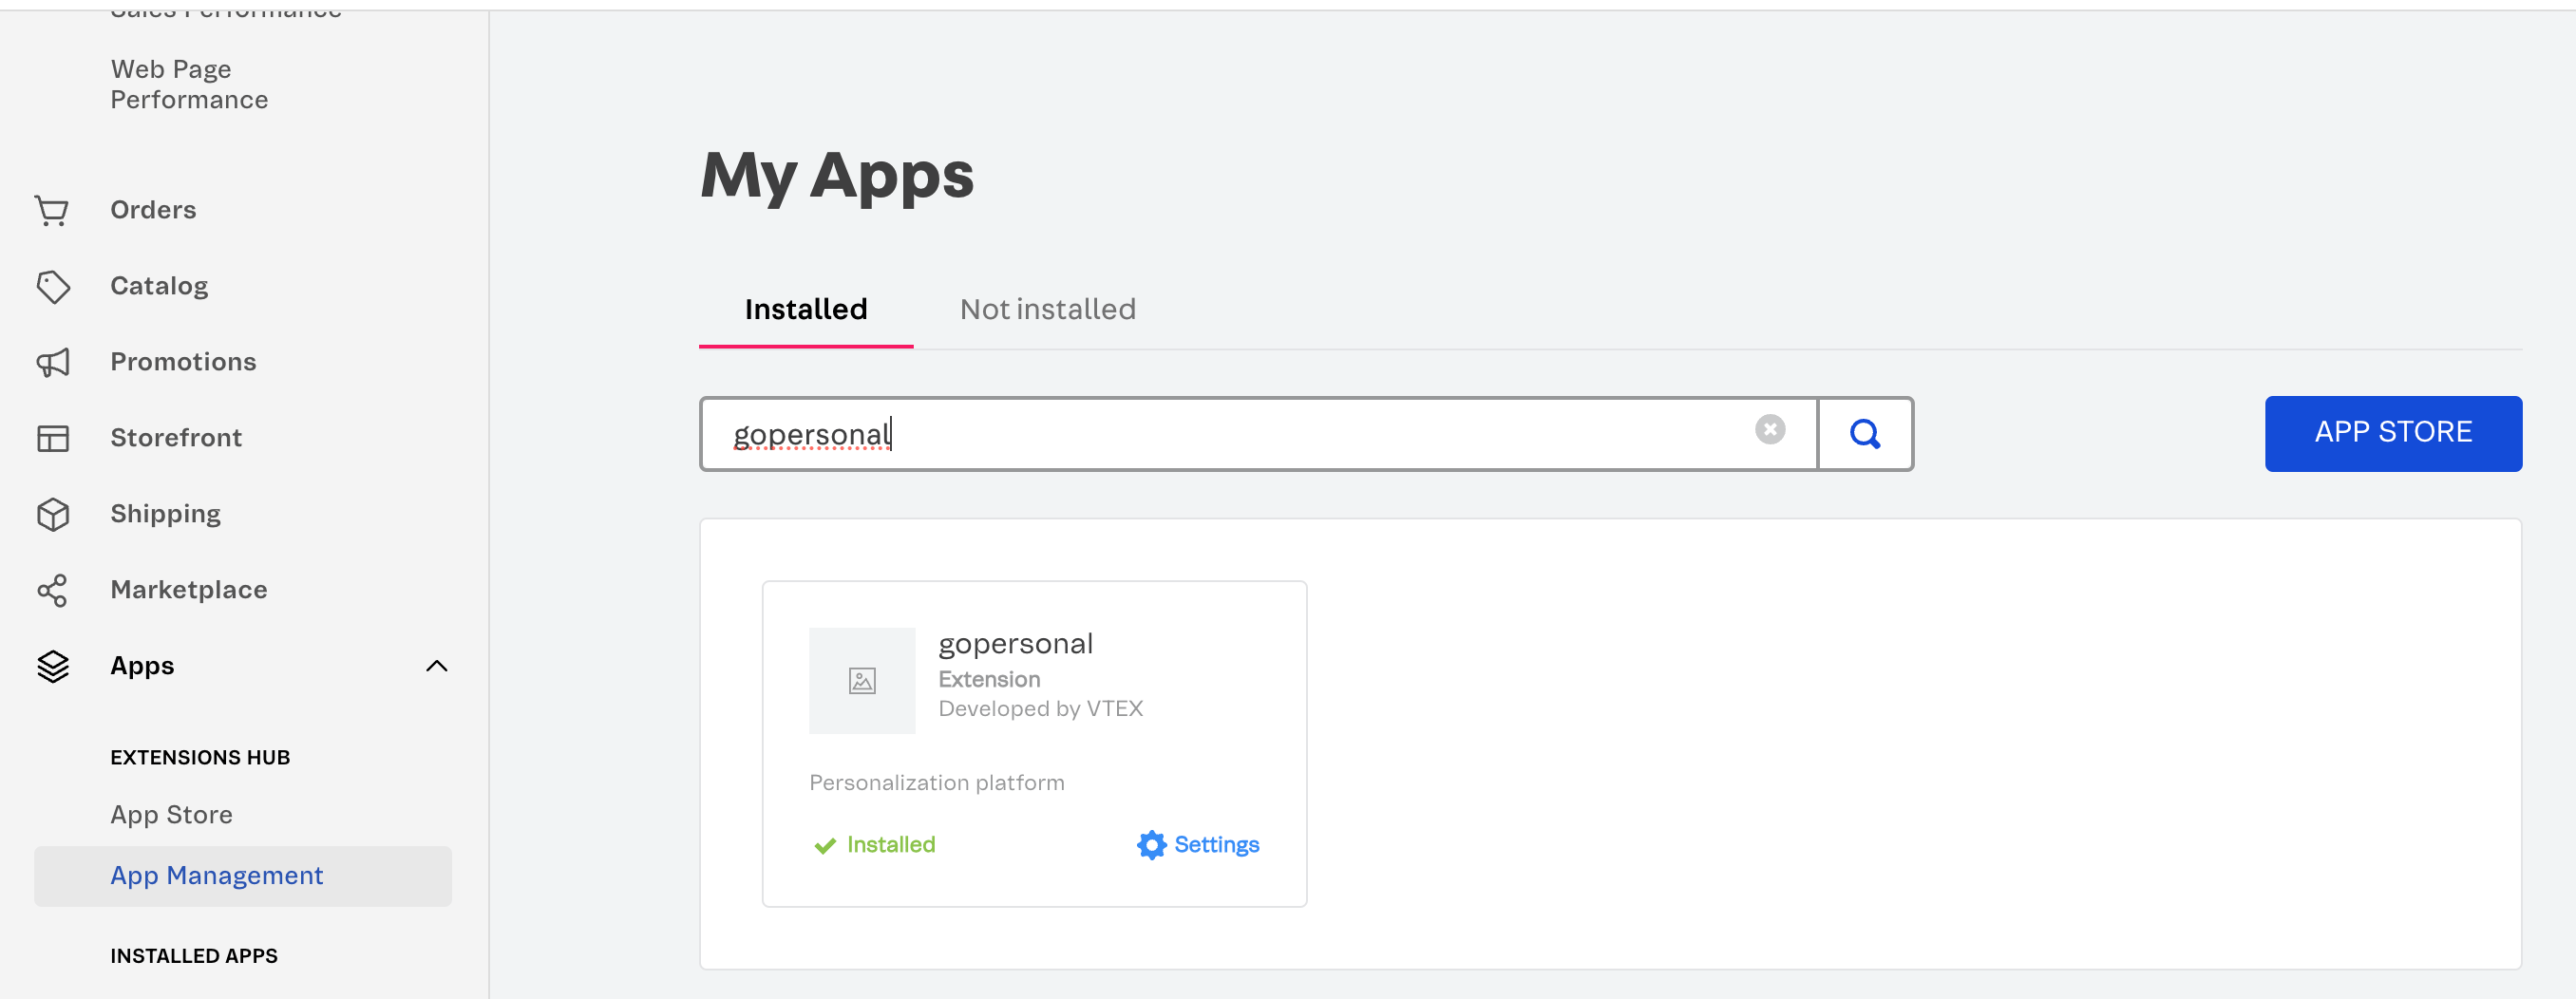Image resolution: width=2576 pixels, height=999 pixels.
Task: Switch to the Installed tab
Action: [806, 309]
